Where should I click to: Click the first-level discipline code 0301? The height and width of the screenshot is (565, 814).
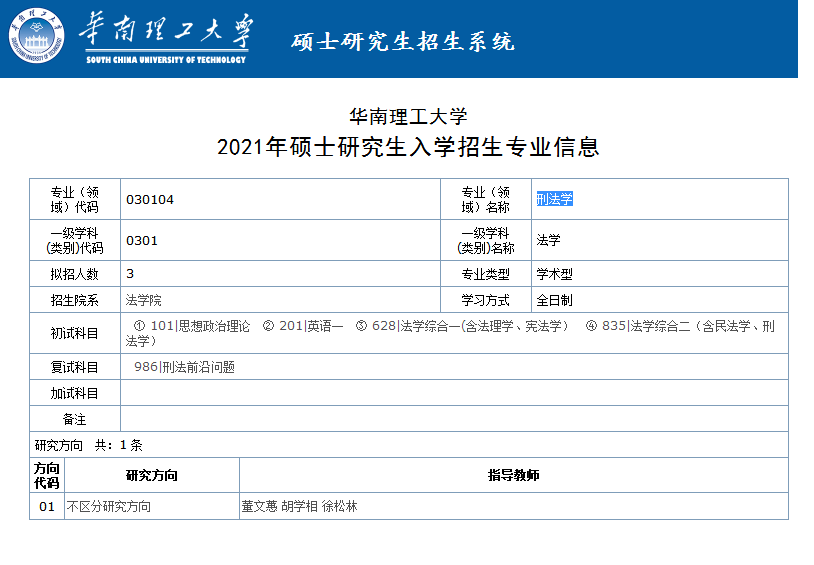pos(142,240)
